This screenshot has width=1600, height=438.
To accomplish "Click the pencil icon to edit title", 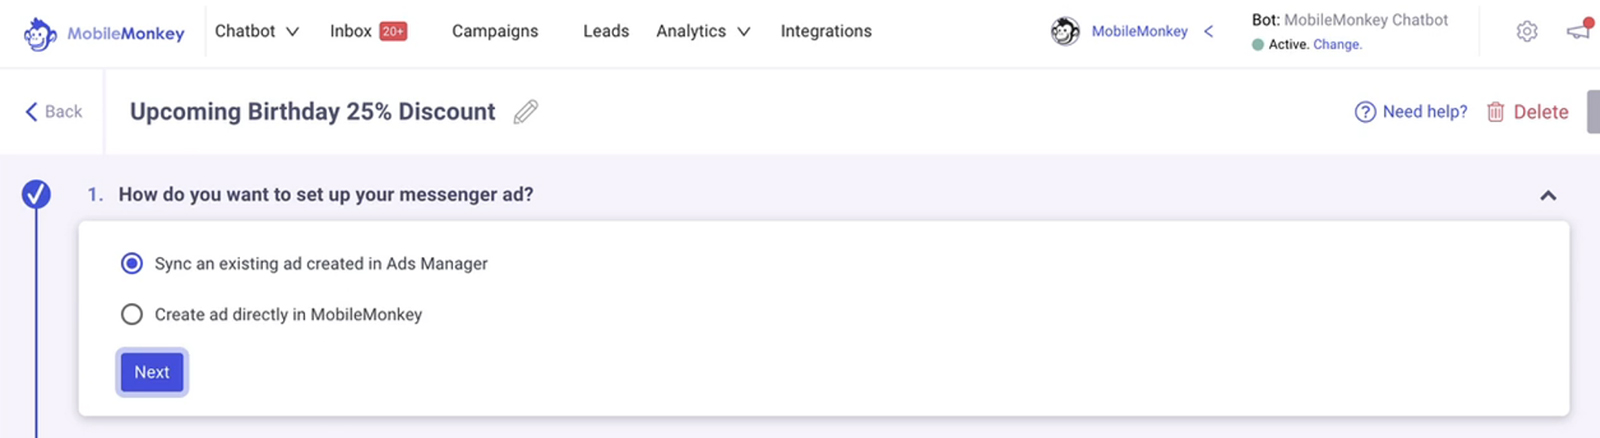I will coord(526,112).
